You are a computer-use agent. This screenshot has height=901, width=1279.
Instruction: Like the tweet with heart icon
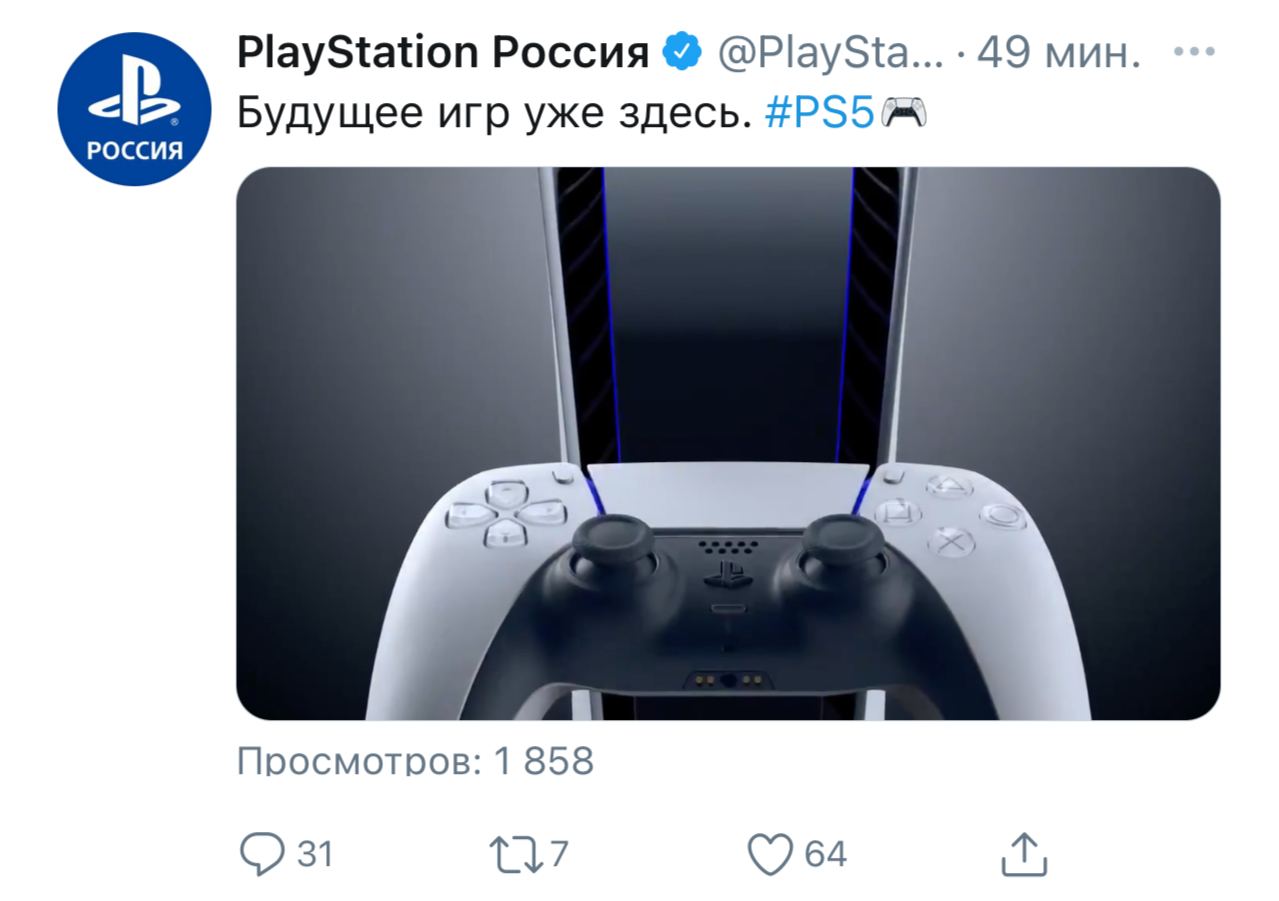[771, 855]
